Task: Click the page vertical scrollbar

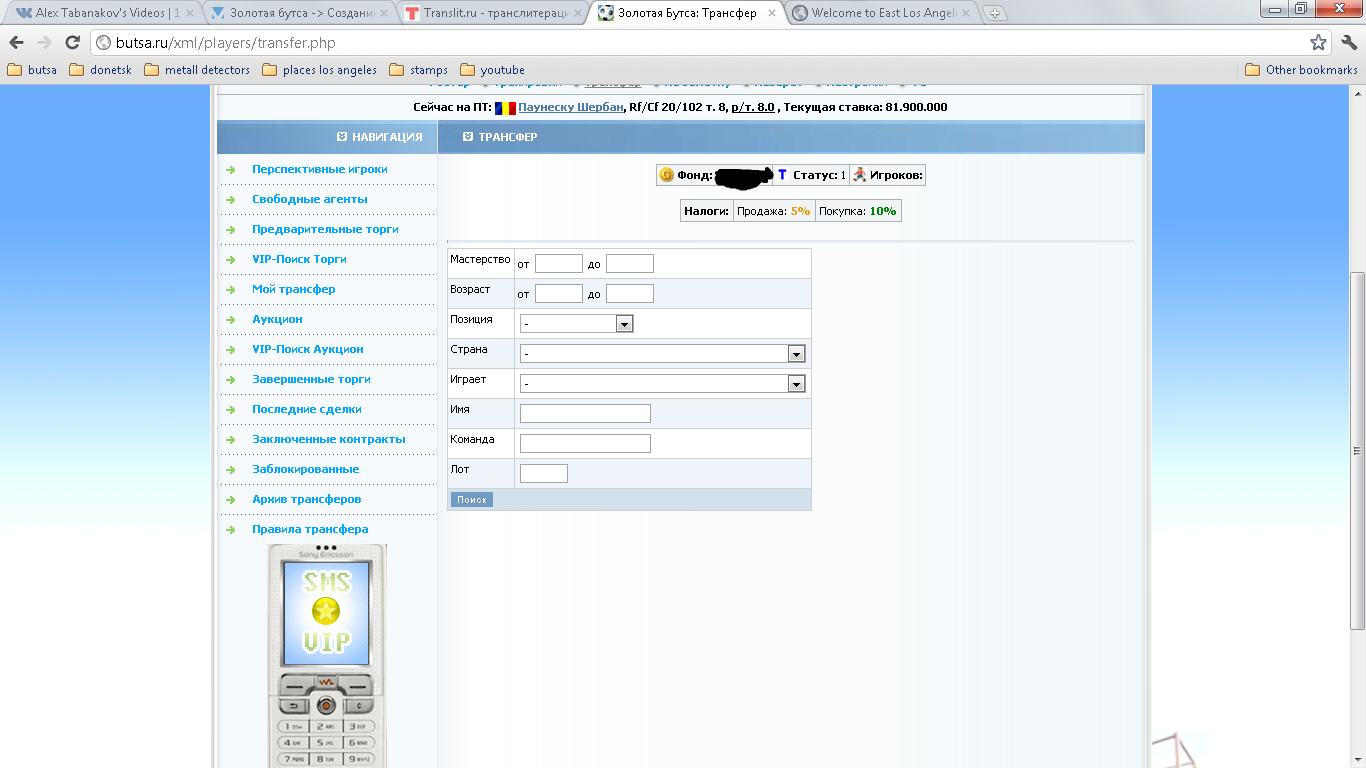Action: (1357, 450)
